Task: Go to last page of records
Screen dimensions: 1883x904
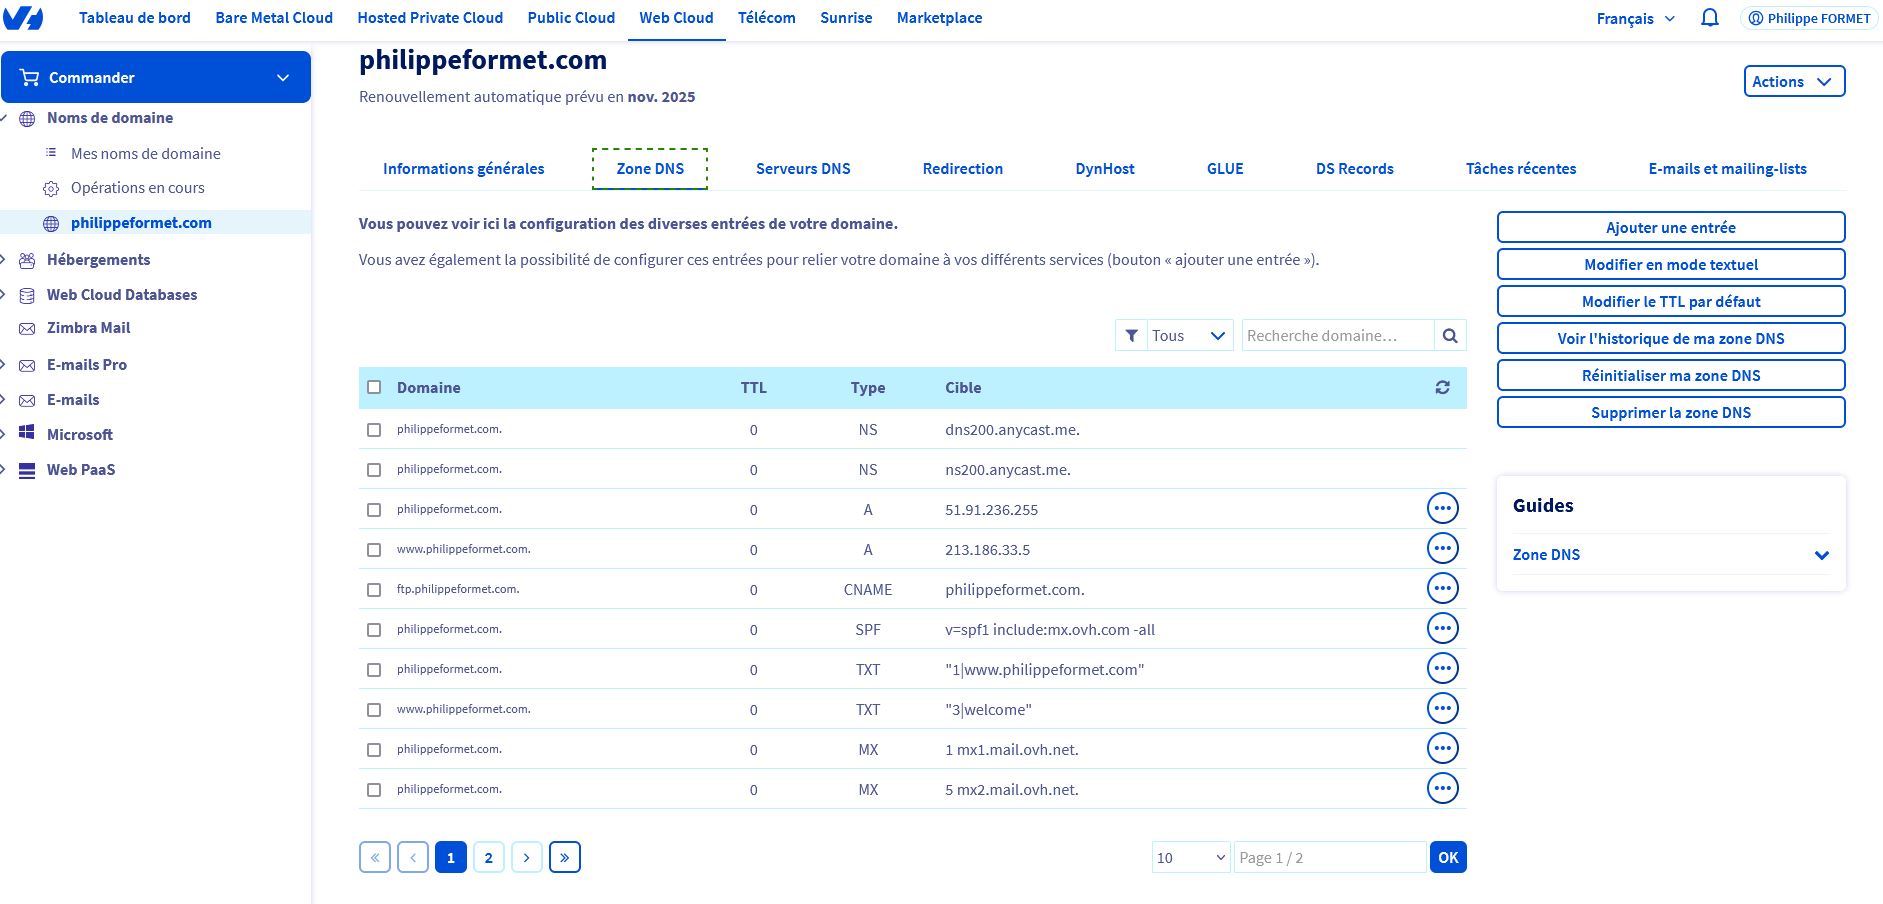Action: tap(565, 857)
